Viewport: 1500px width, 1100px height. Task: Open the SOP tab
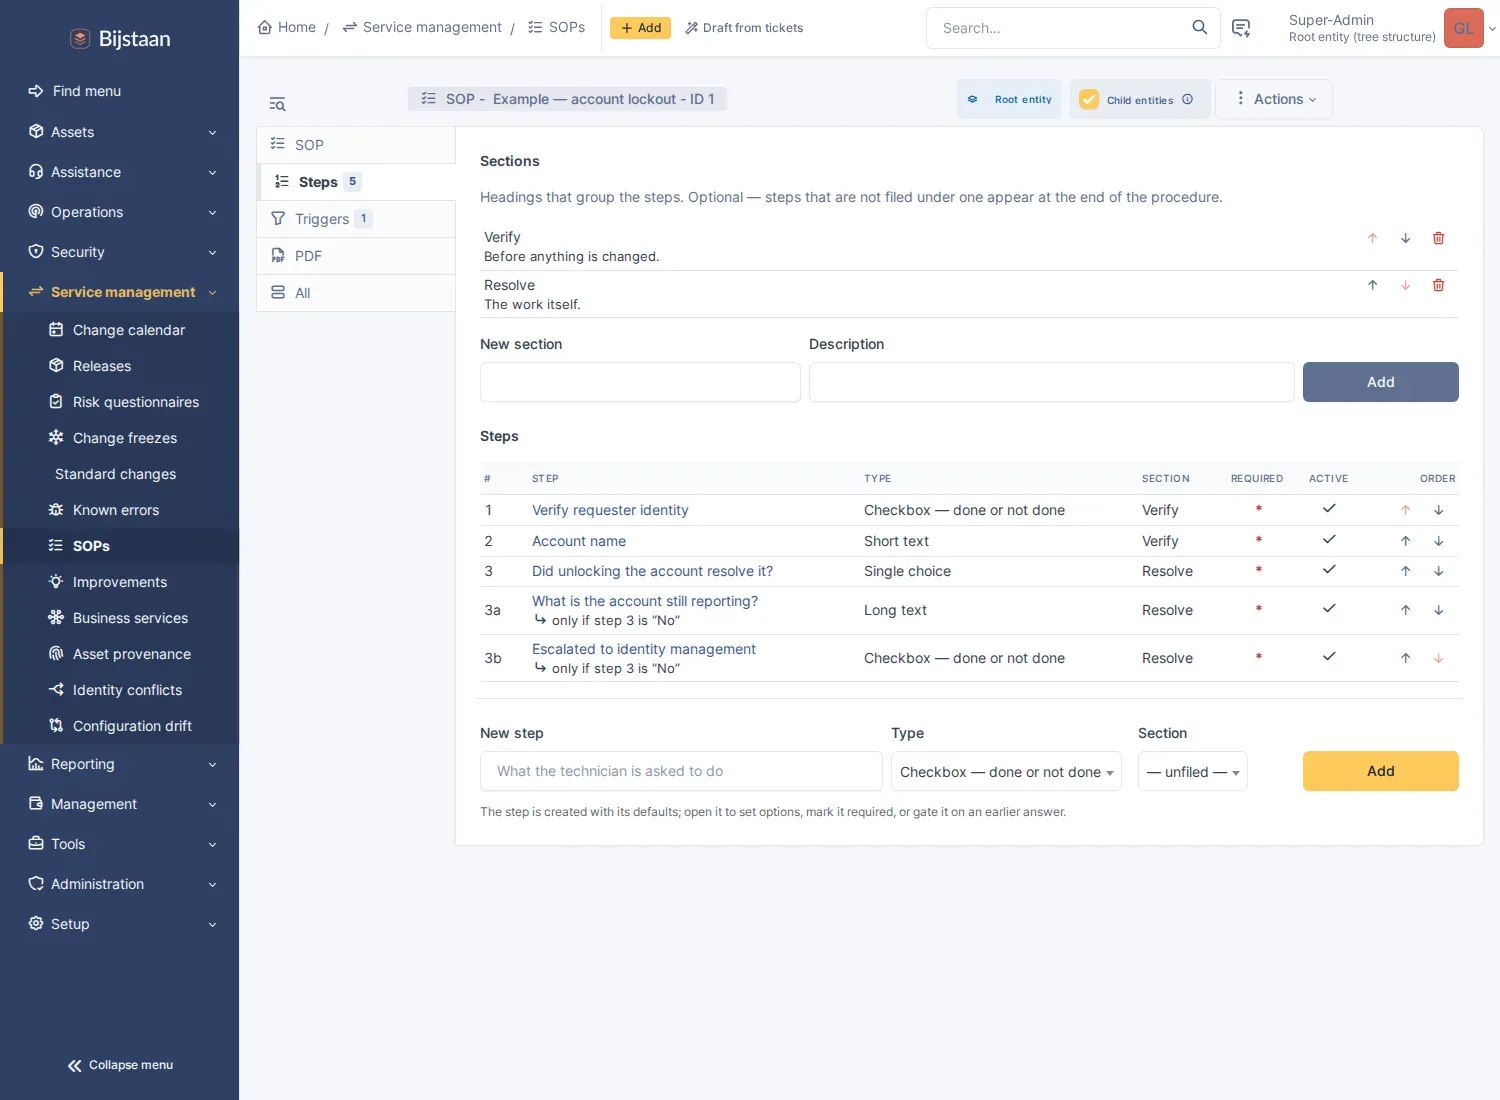(356, 145)
